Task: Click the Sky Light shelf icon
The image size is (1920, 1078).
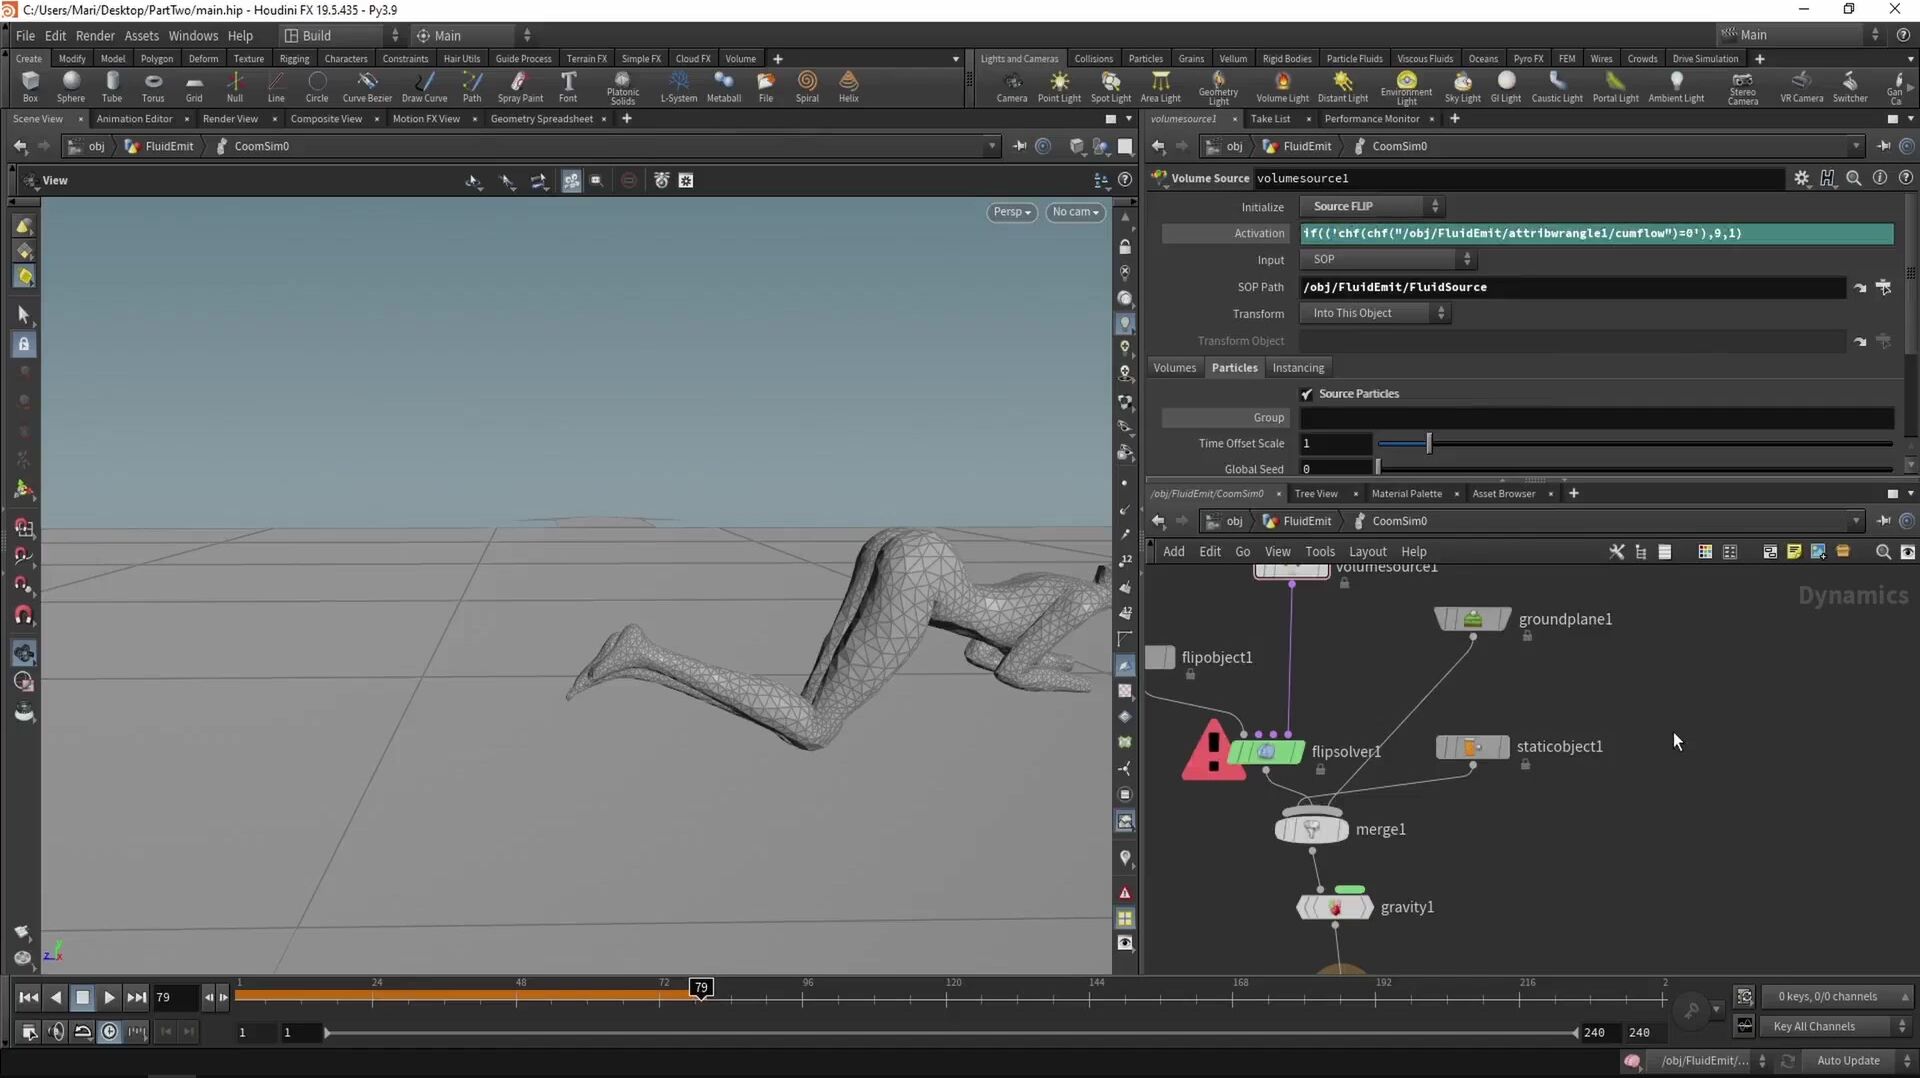Action: click(x=1462, y=85)
